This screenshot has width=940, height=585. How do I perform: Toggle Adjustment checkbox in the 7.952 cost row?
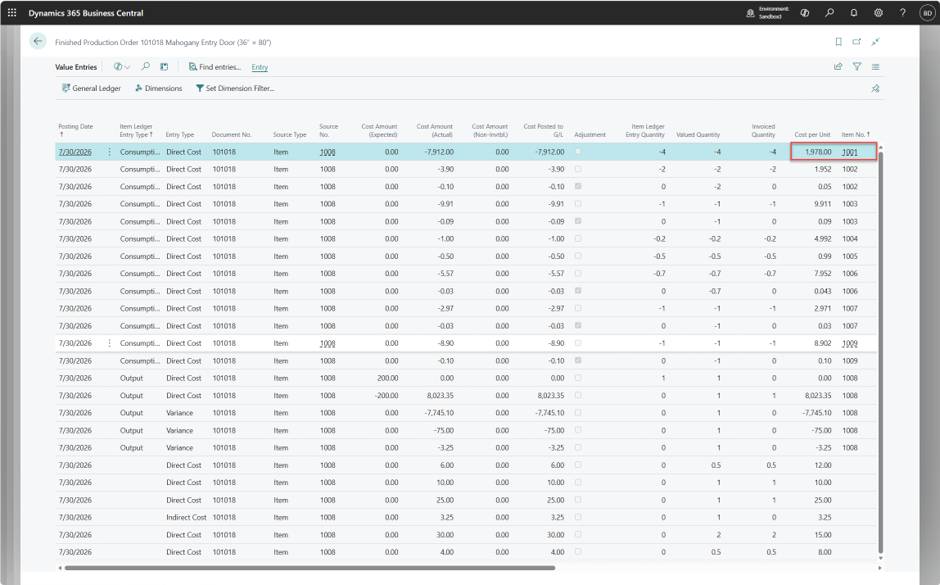578,273
